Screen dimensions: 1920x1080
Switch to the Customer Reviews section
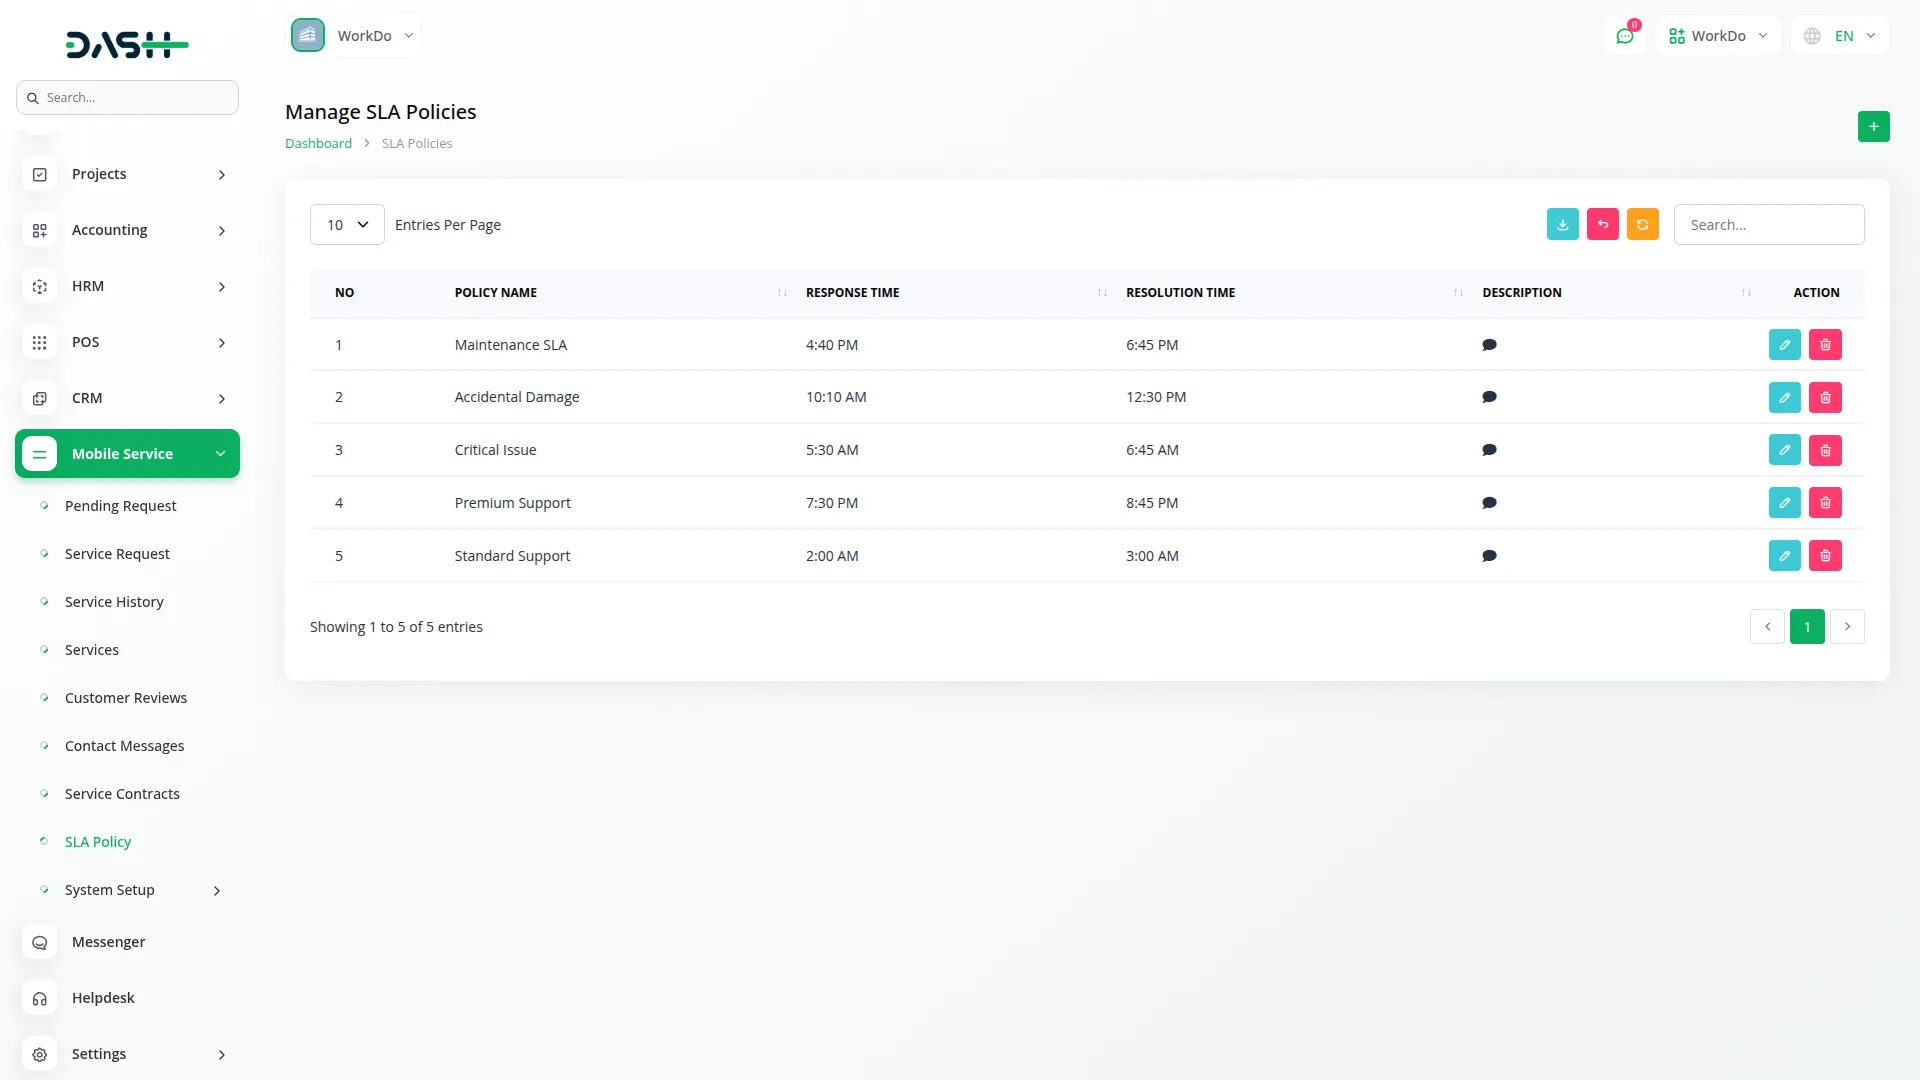click(x=126, y=697)
